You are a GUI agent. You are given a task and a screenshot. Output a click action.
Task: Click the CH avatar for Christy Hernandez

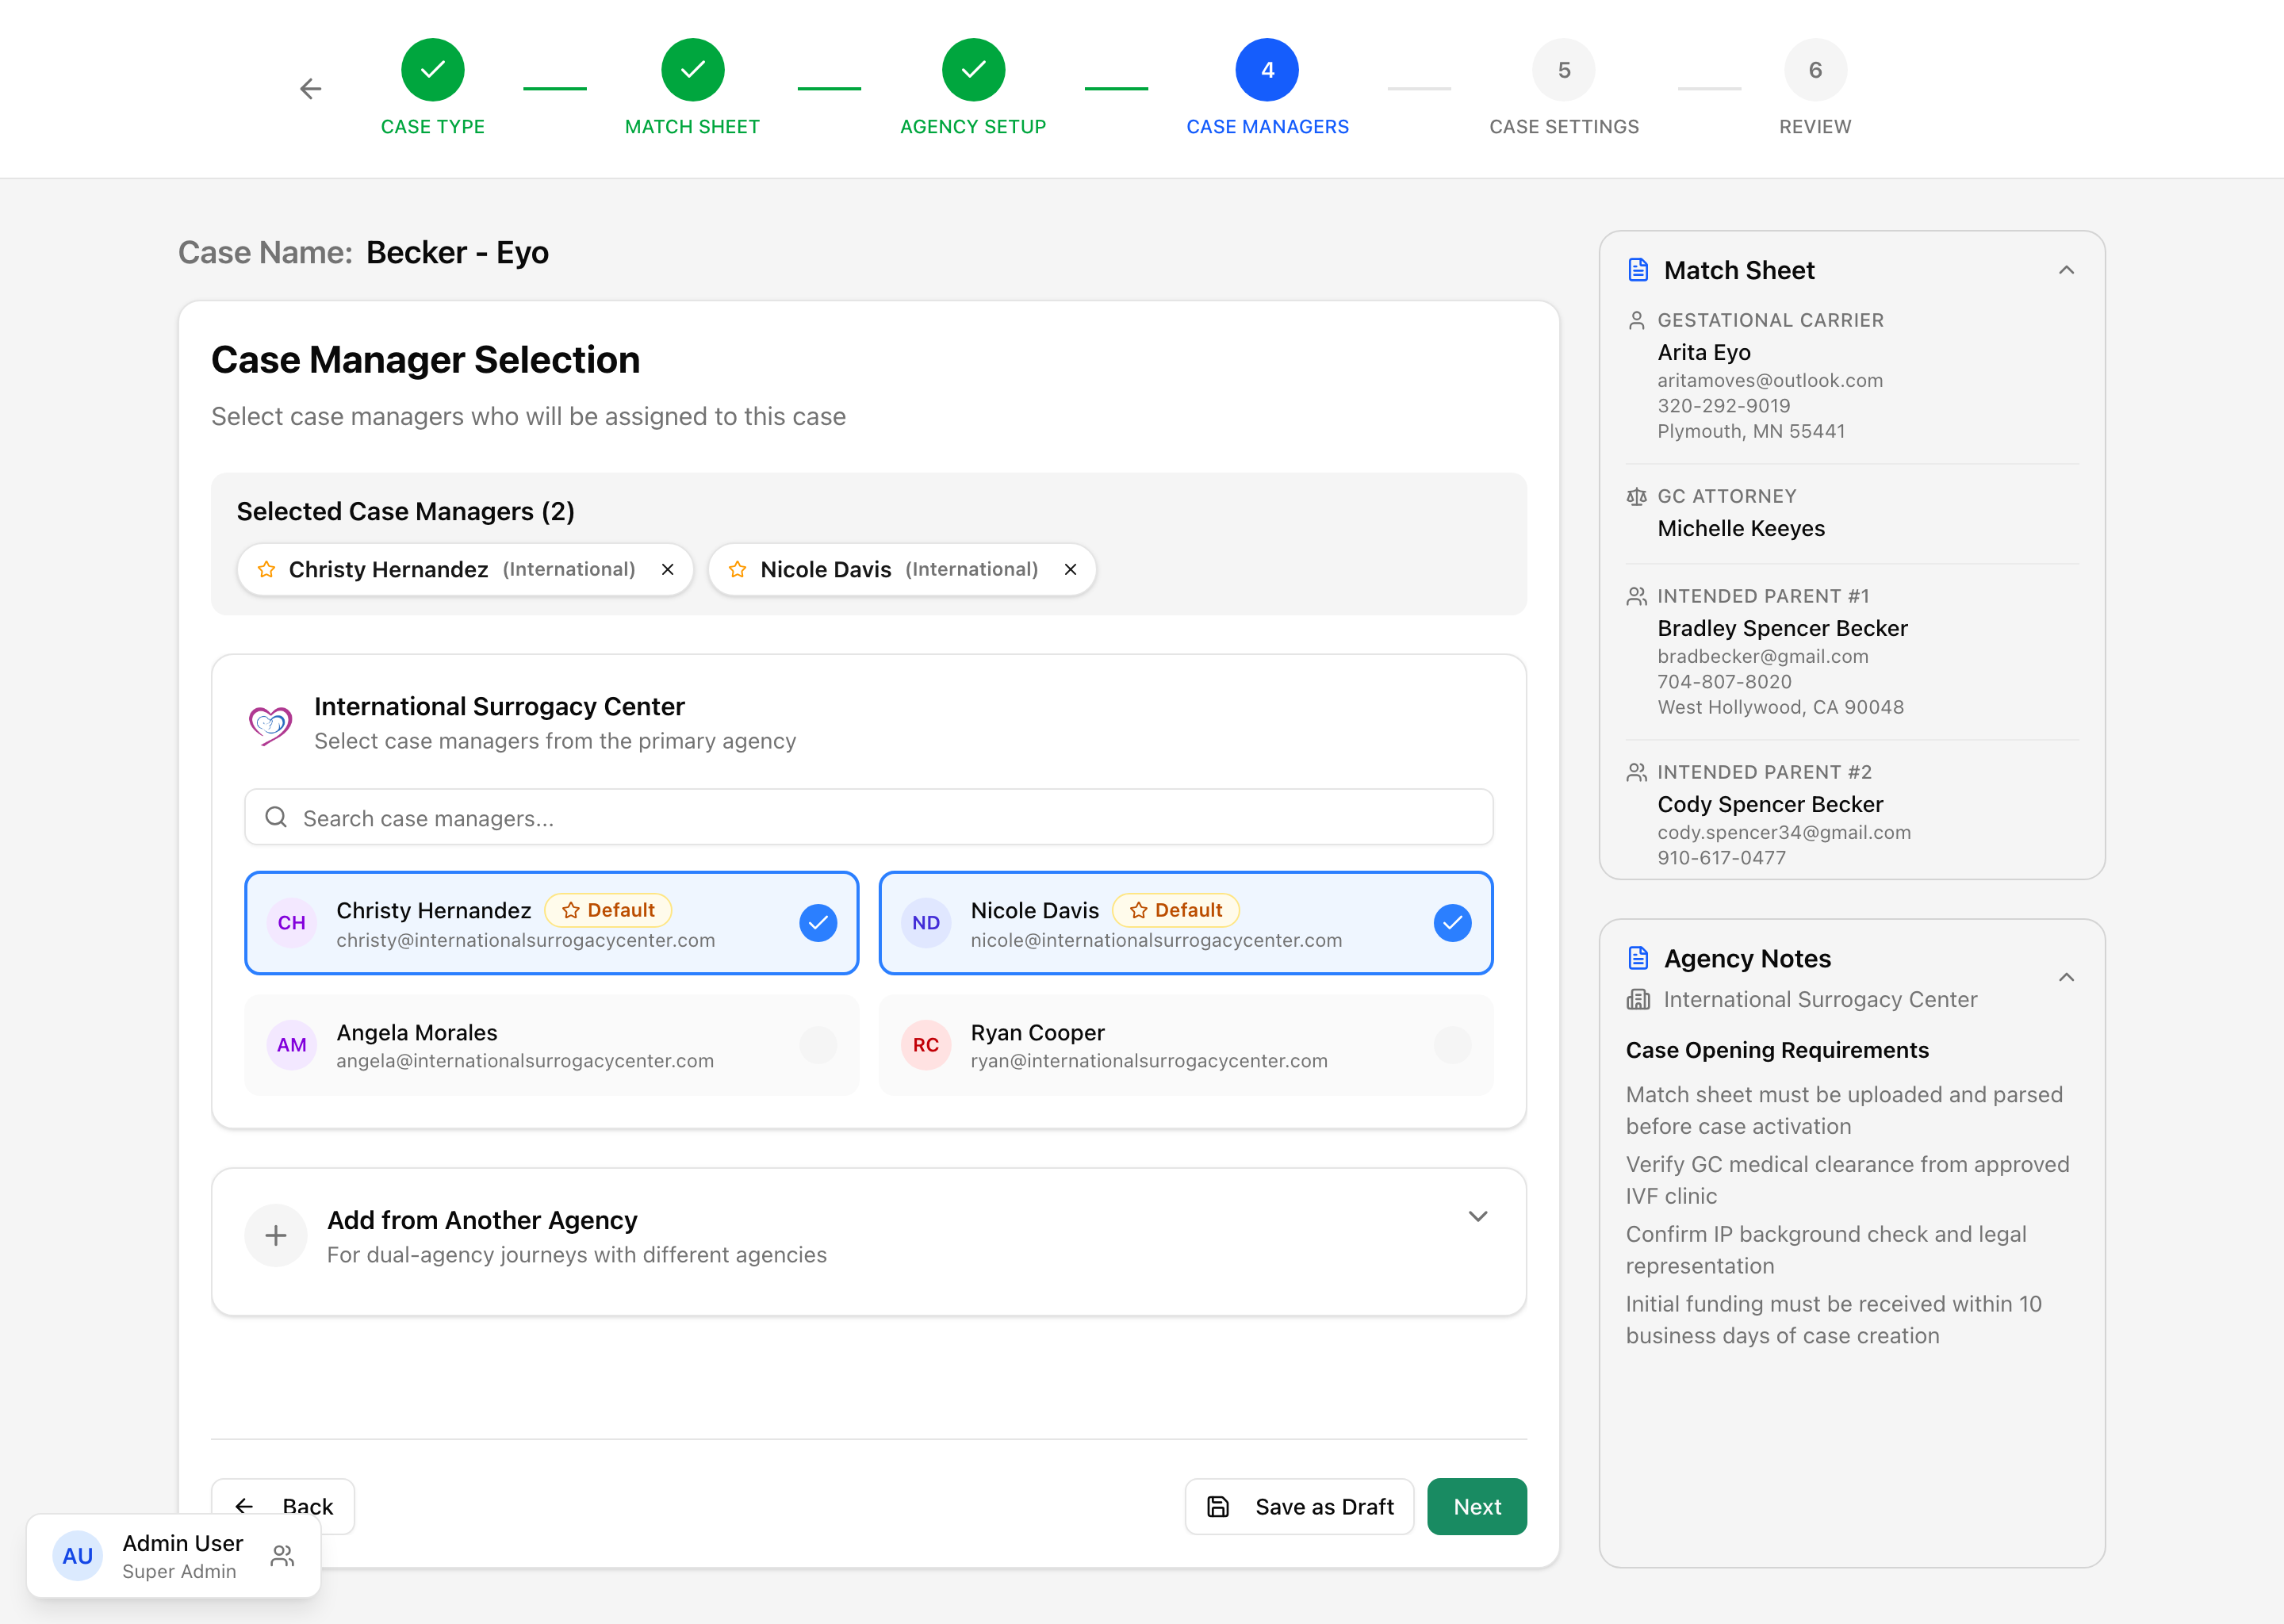292,922
